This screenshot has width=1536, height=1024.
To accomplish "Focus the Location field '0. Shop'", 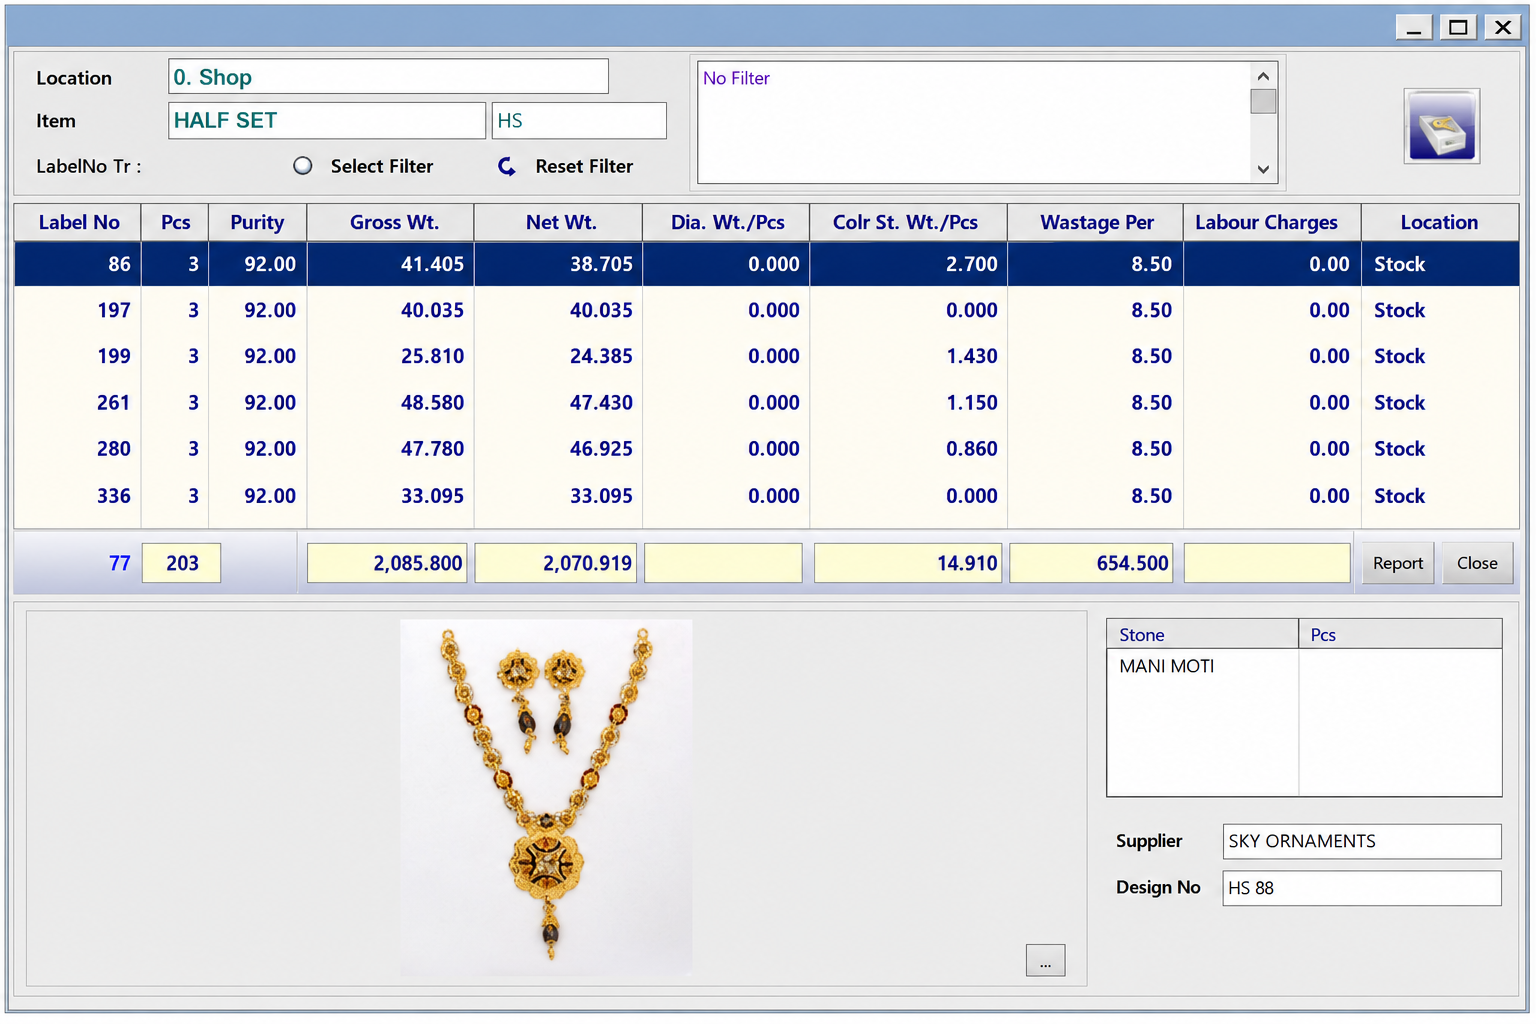I will (x=388, y=77).
